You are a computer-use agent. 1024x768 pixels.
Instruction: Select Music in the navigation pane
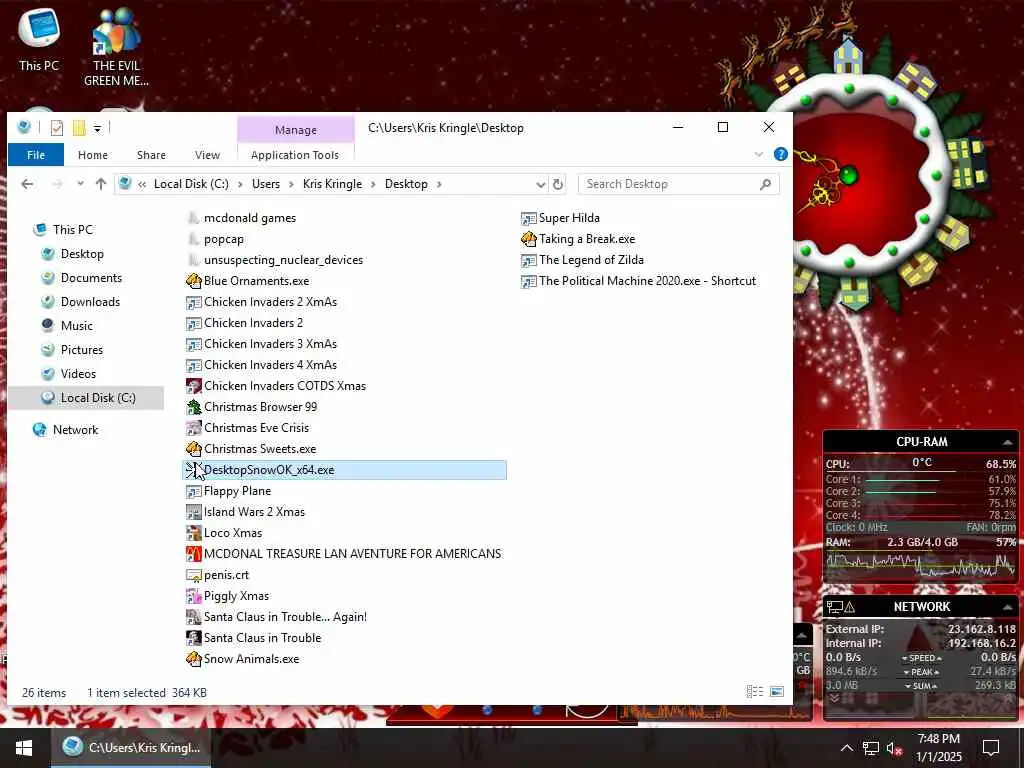tap(76, 326)
